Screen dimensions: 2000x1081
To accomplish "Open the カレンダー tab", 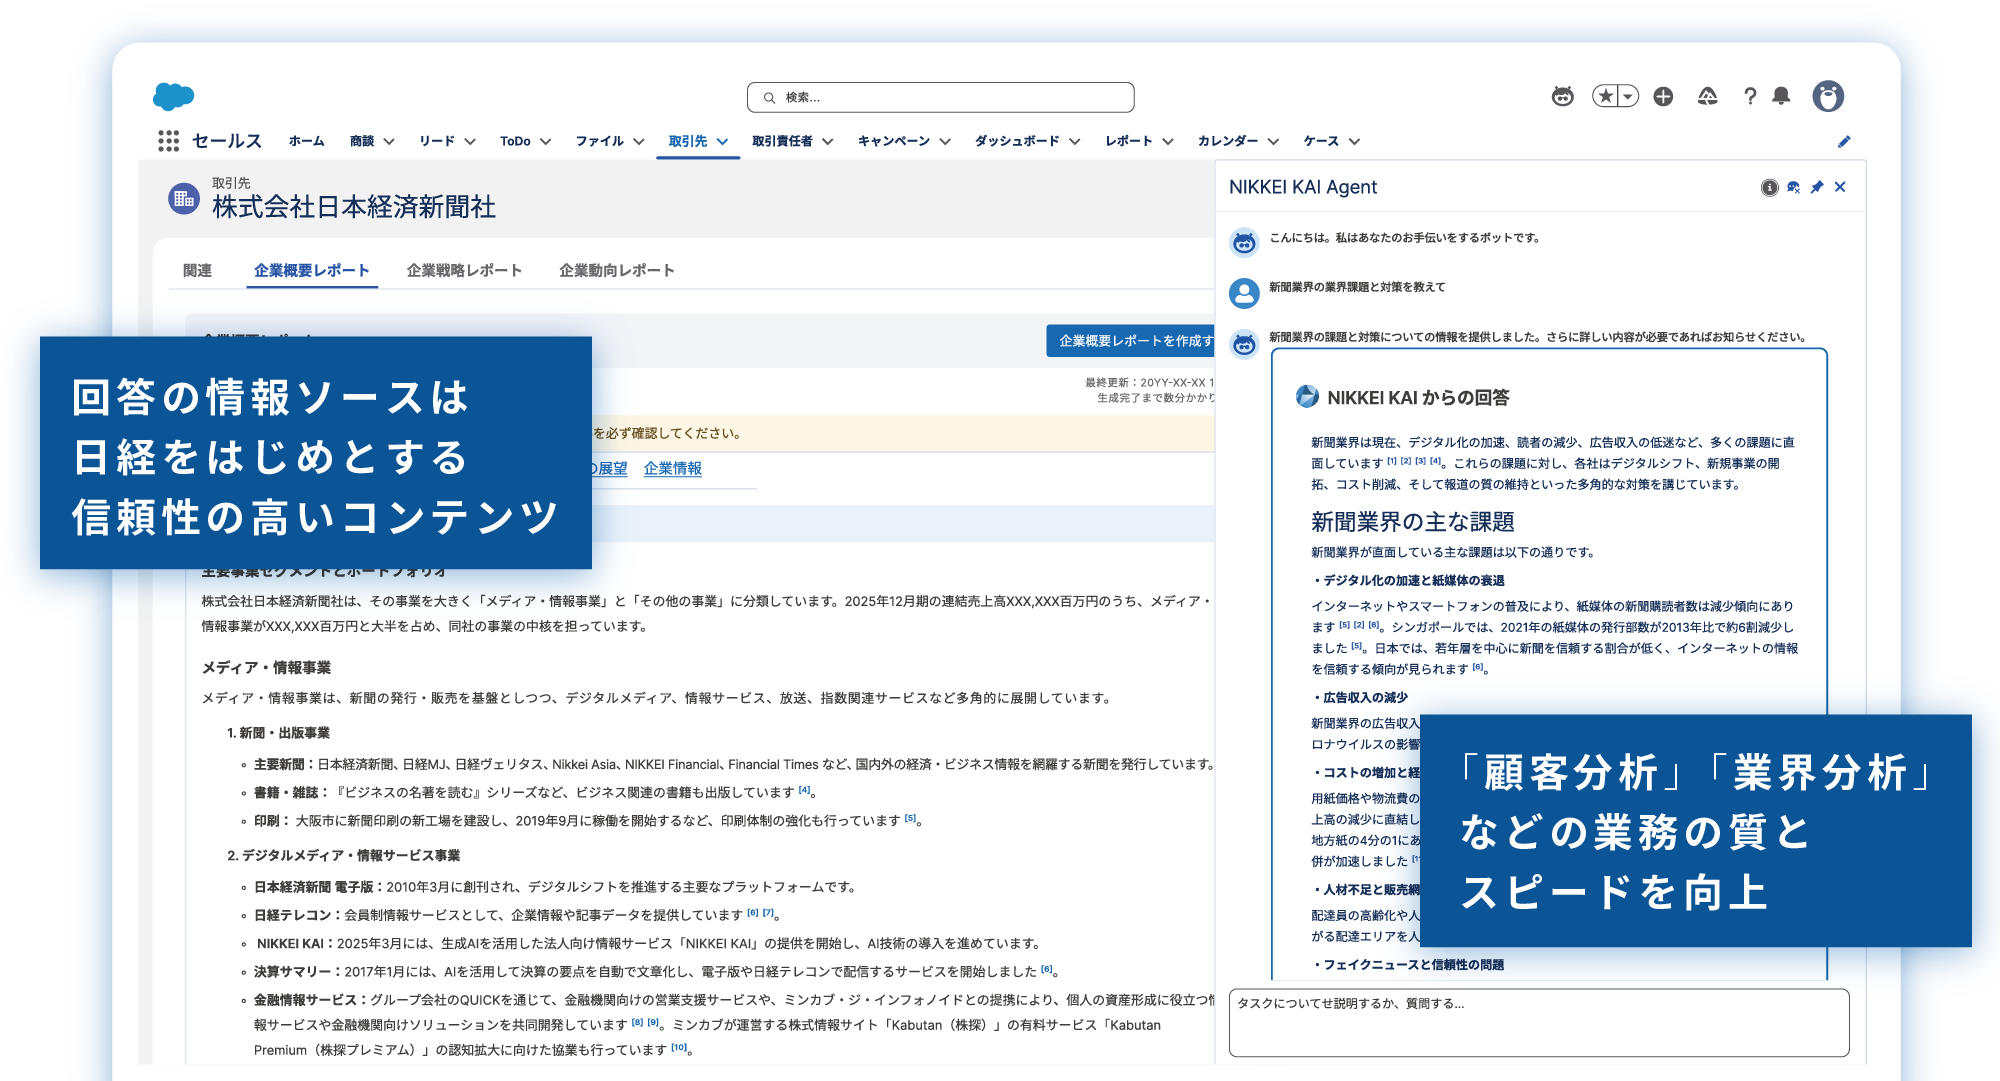I will (1228, 141).
